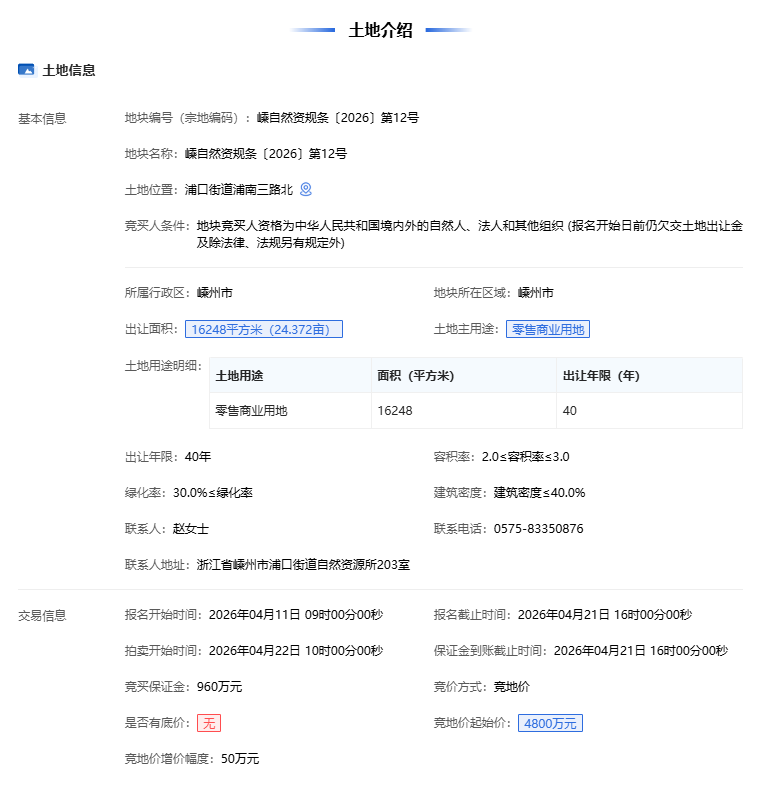This screenshot has width=759, height=789.
Task: Select the 零售商业用地 table row cell
Action: [251, 411]
